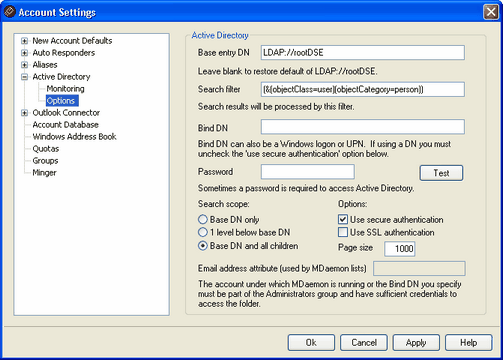Click the Ok button
Viewport: 503px width, 360px height.
(311, 343)
